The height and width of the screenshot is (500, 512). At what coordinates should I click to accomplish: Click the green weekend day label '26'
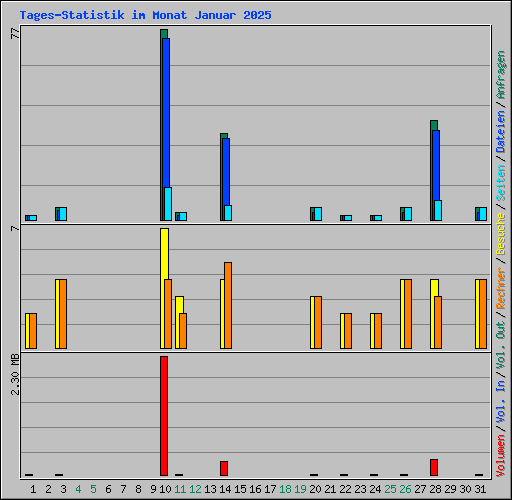[405, 489]
